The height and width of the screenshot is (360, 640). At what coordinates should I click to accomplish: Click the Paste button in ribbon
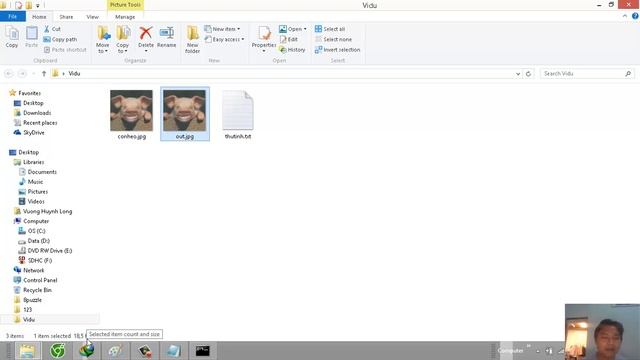tap(31, 37)
